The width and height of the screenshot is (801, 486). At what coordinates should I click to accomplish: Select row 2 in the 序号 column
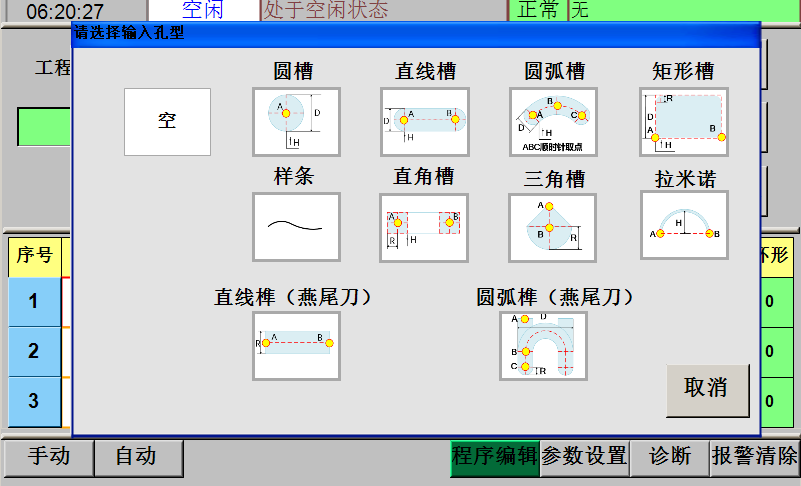(x=34, y=351)
